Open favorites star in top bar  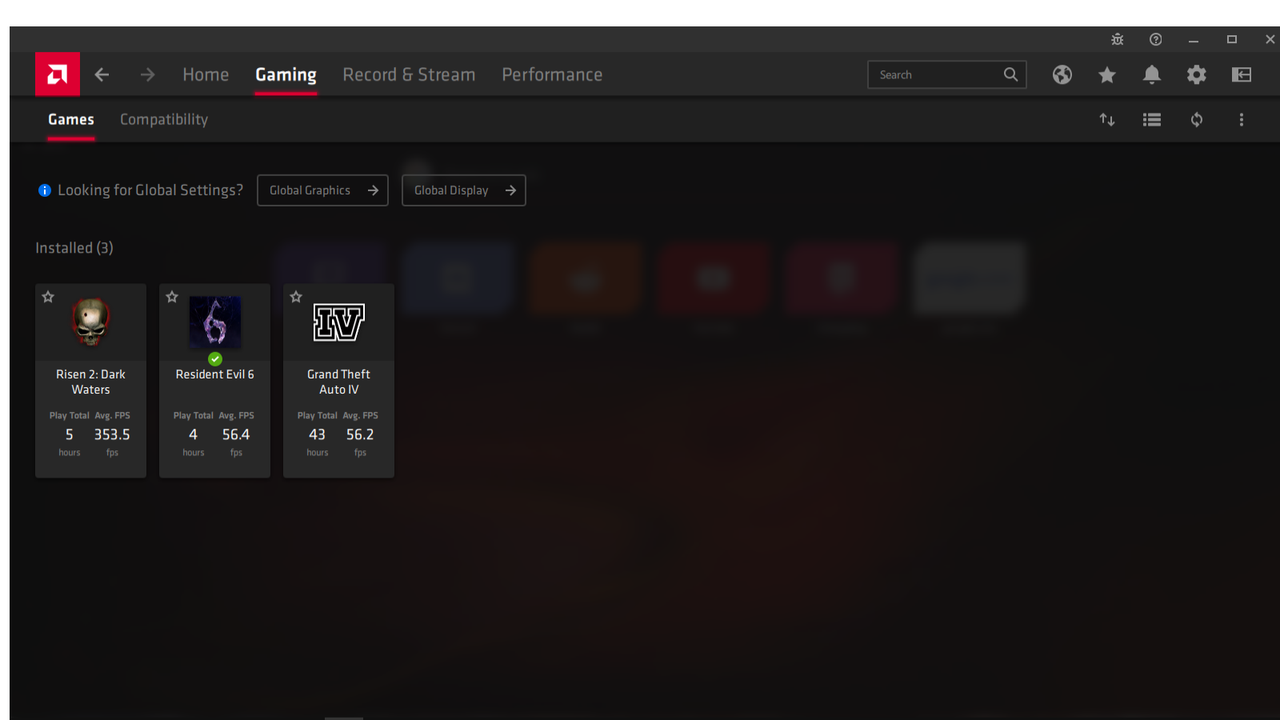pyautogui.click(x=1107, y=75)
